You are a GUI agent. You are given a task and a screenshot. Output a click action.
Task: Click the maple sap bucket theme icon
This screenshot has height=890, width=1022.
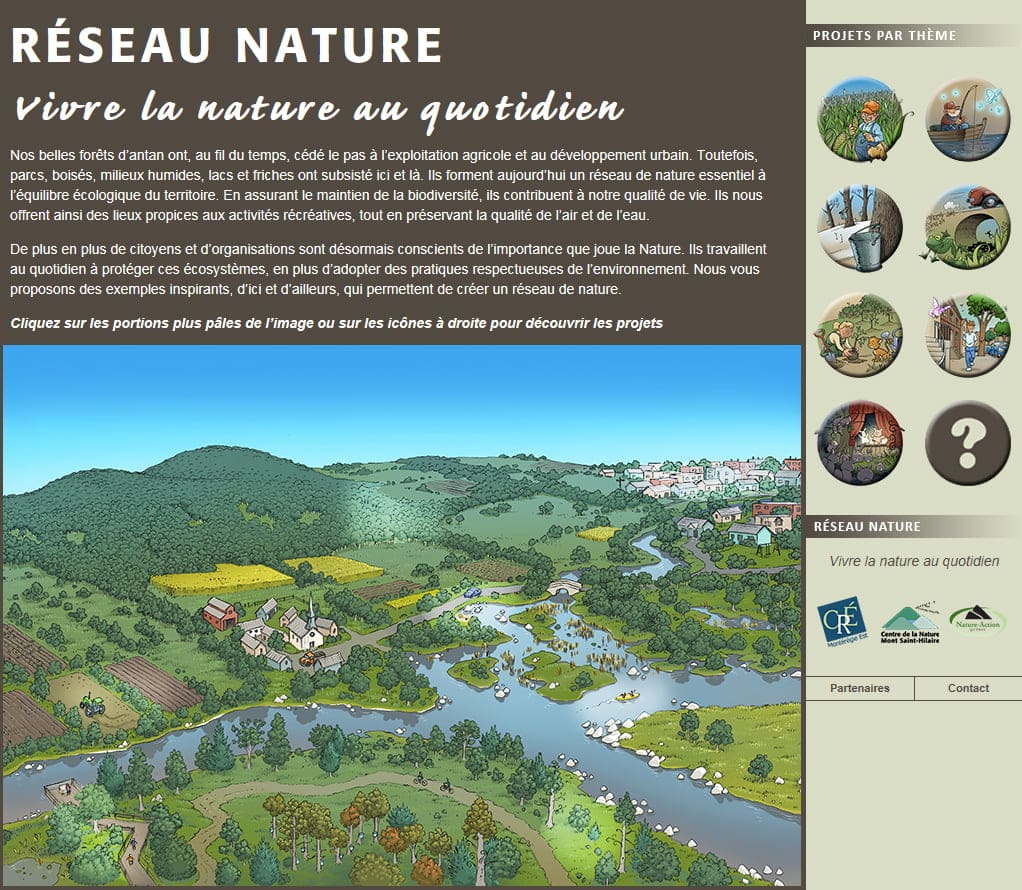[x=860, y=227]
